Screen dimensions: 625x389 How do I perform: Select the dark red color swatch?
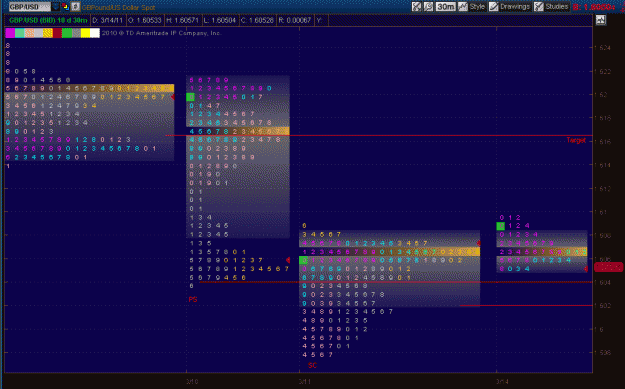57,33
